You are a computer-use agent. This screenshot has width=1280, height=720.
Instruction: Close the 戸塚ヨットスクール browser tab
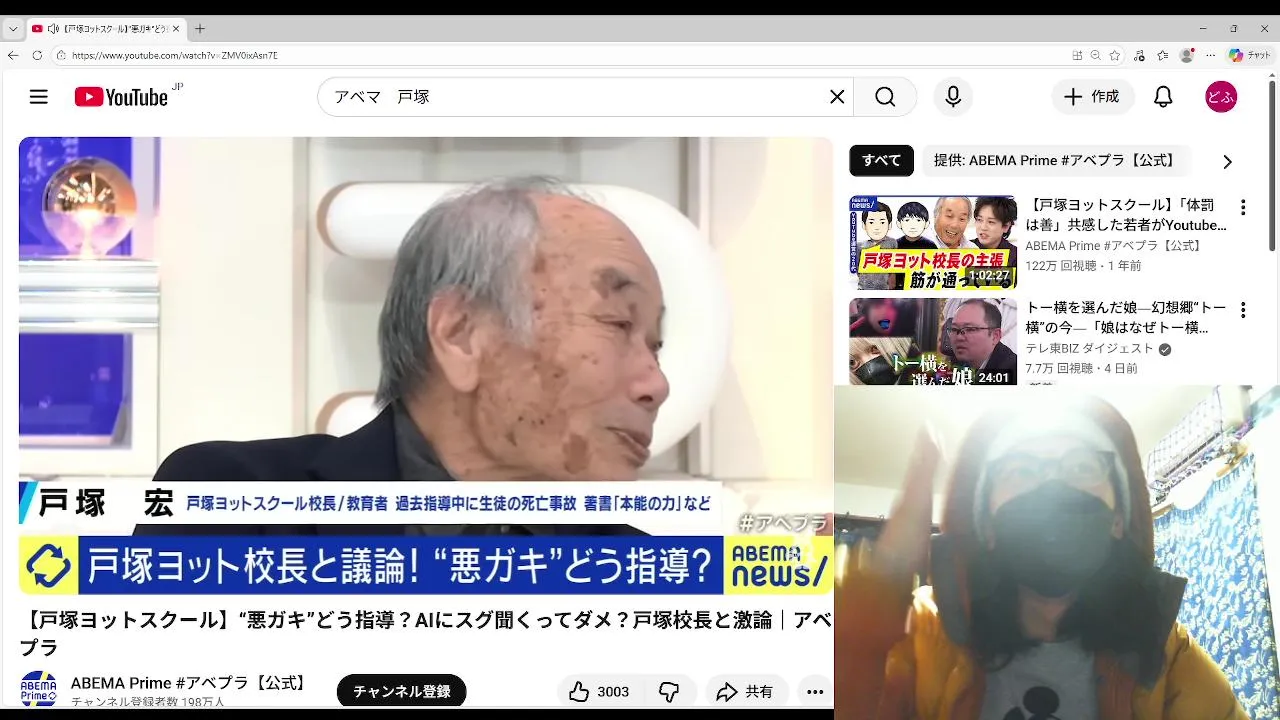coord(176,29)
